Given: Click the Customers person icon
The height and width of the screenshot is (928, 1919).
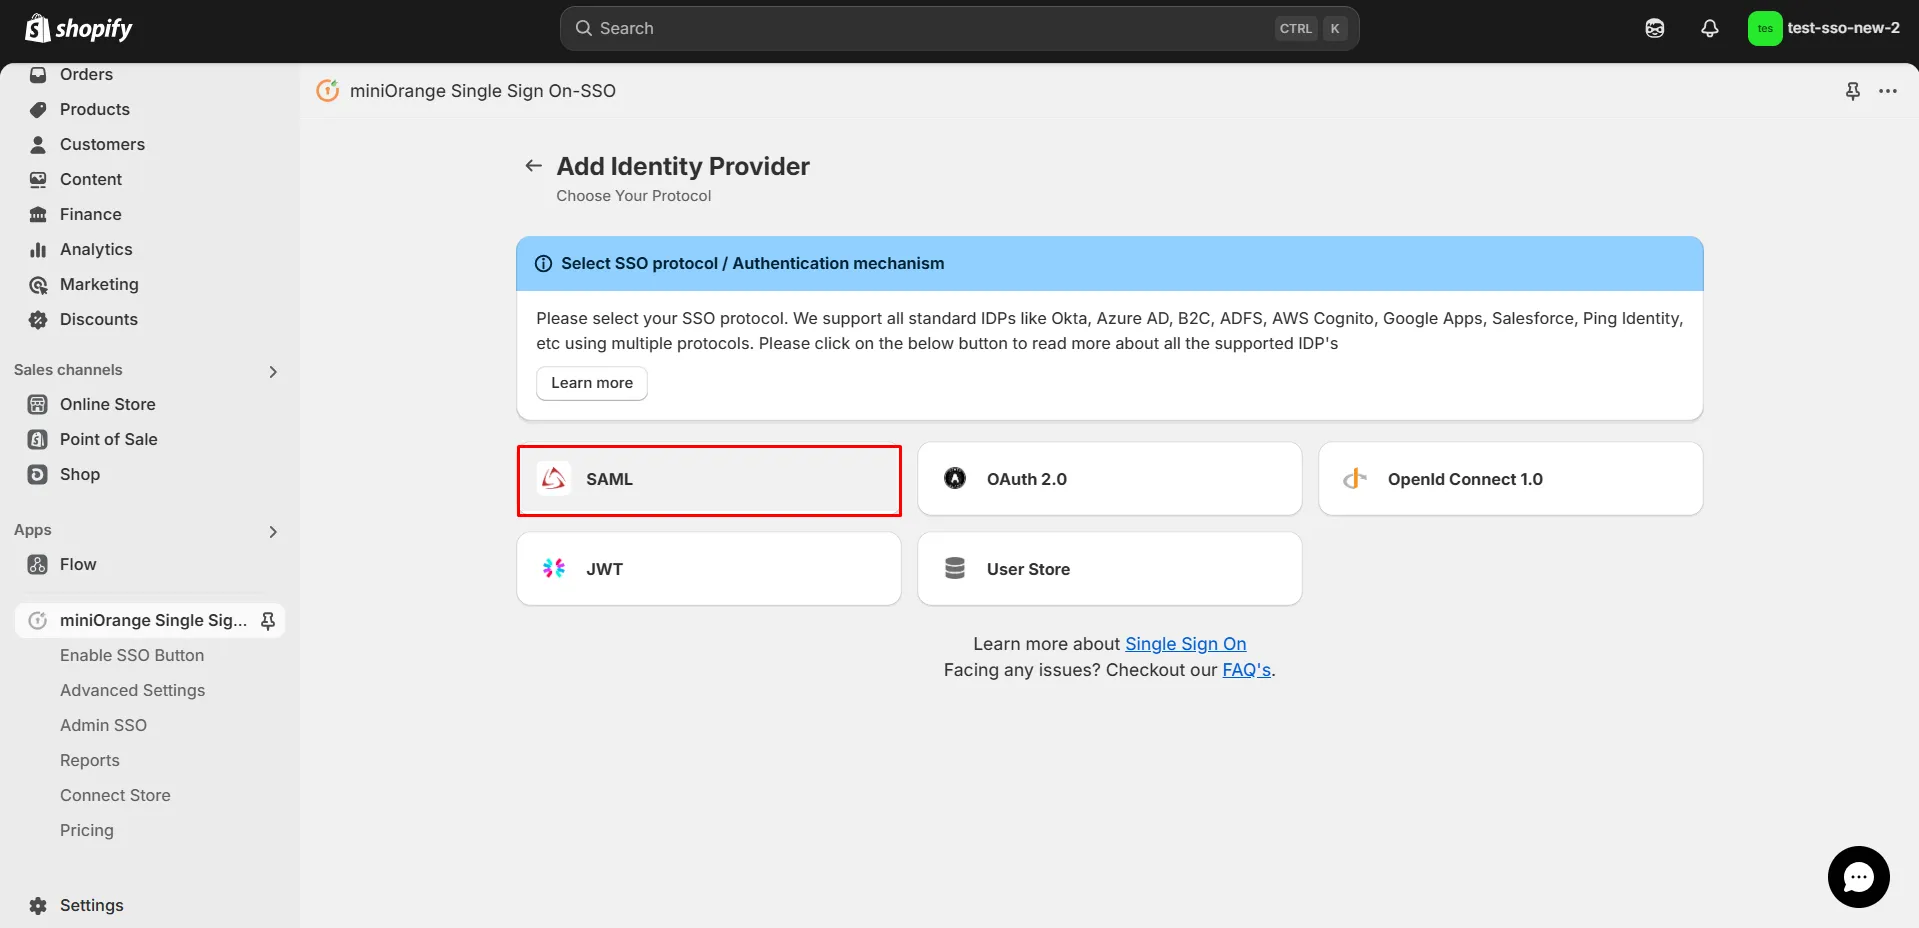Looking at the screenshot, I should click(x=38, y=145).
